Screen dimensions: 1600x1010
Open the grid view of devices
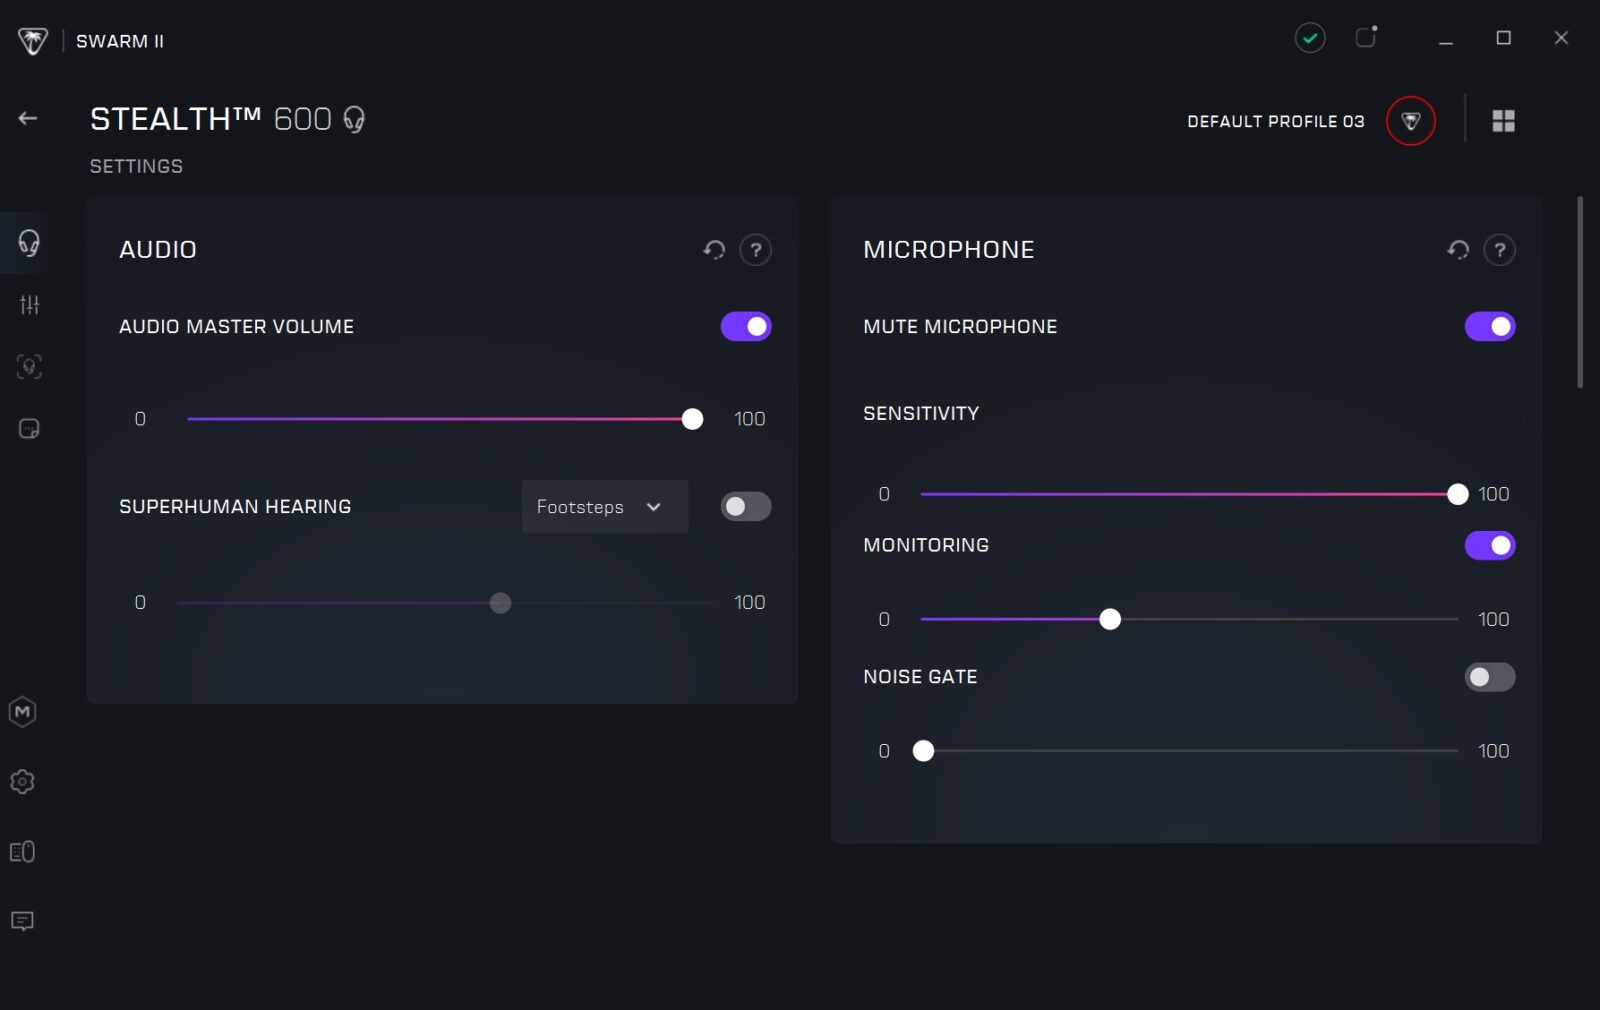[x=1503, y=121]
